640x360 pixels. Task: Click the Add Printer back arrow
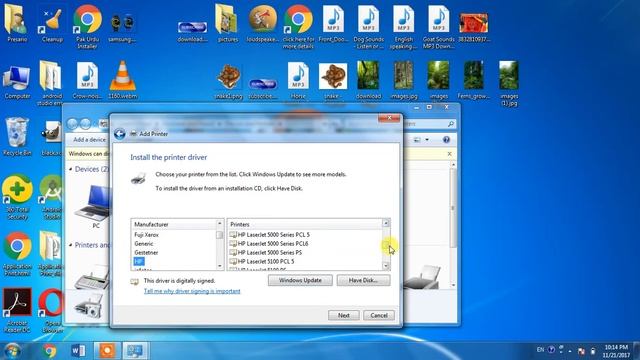120,134
